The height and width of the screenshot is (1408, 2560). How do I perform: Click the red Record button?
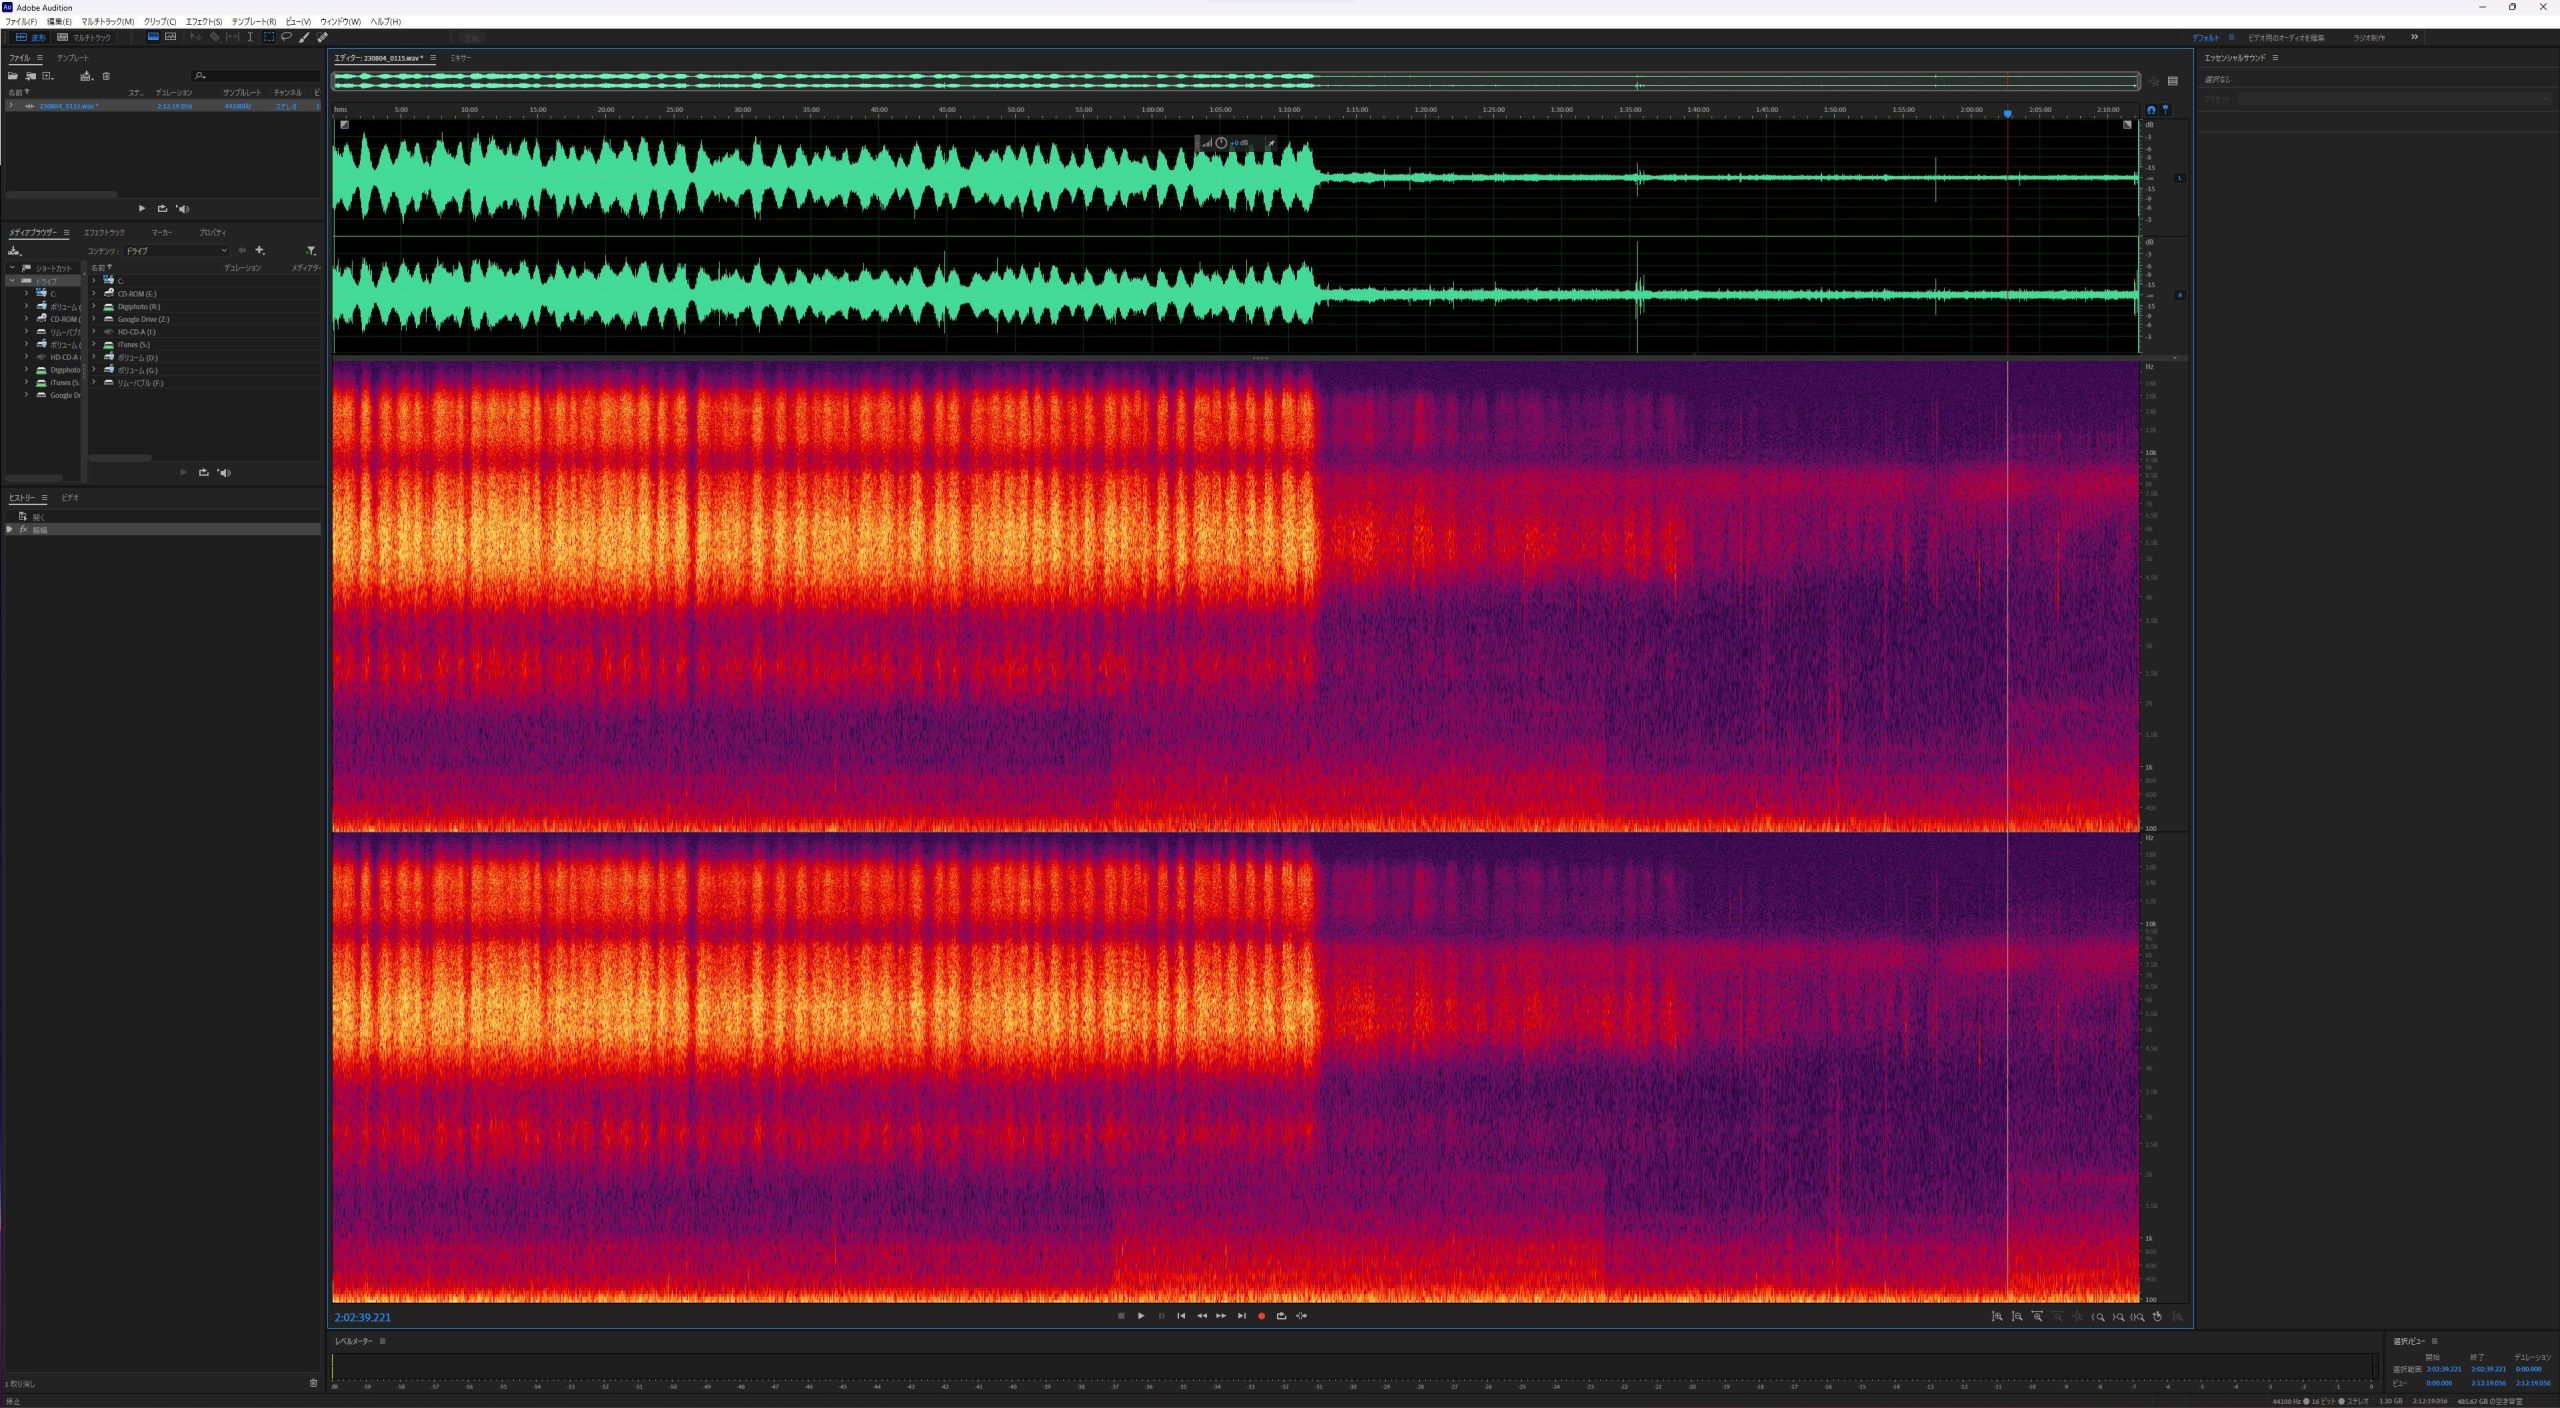[1261, 1316]
